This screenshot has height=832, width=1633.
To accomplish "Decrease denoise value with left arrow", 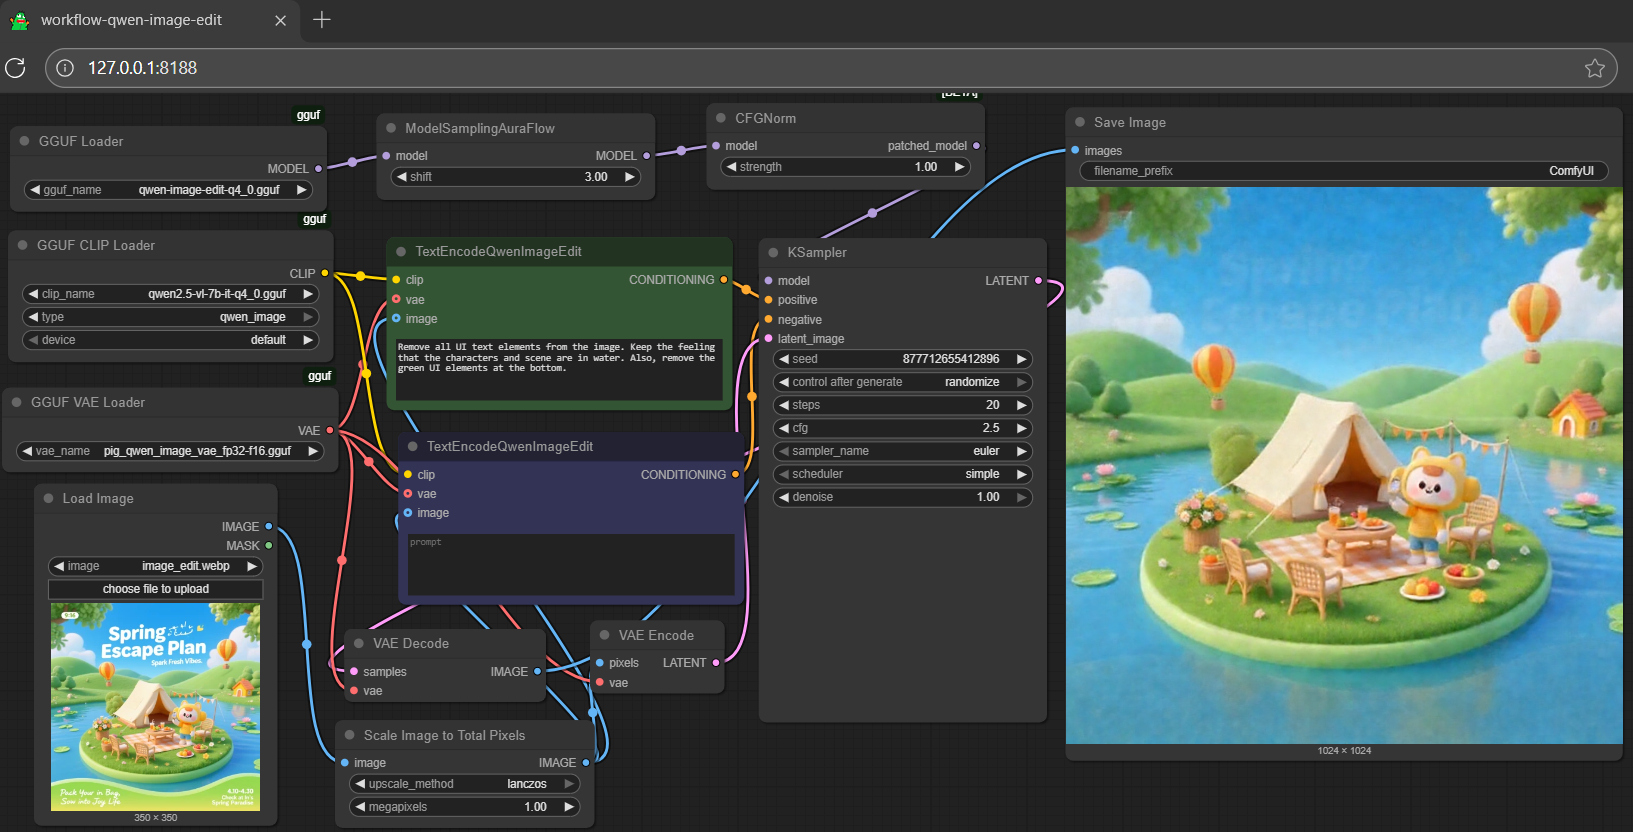I will 784,497.
